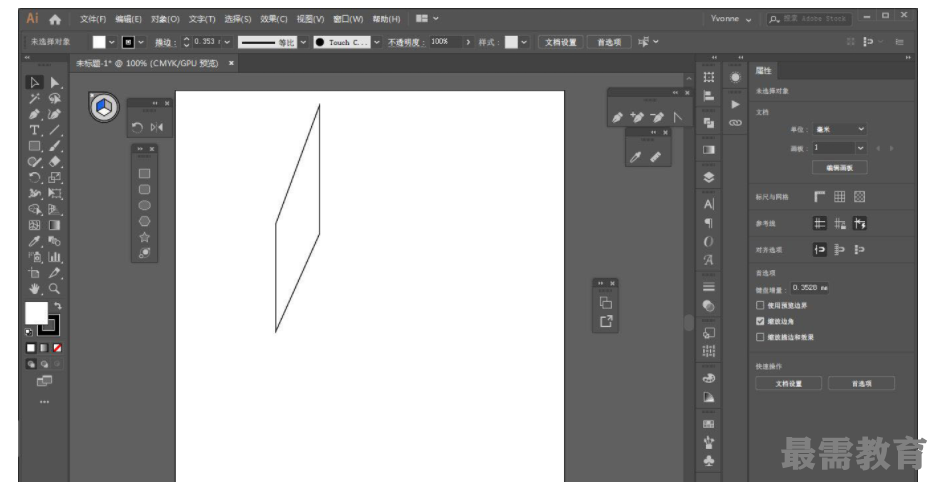Toggle transparency grid icon in 标尺与网格

pyautogui.click(x=860, y=197)
